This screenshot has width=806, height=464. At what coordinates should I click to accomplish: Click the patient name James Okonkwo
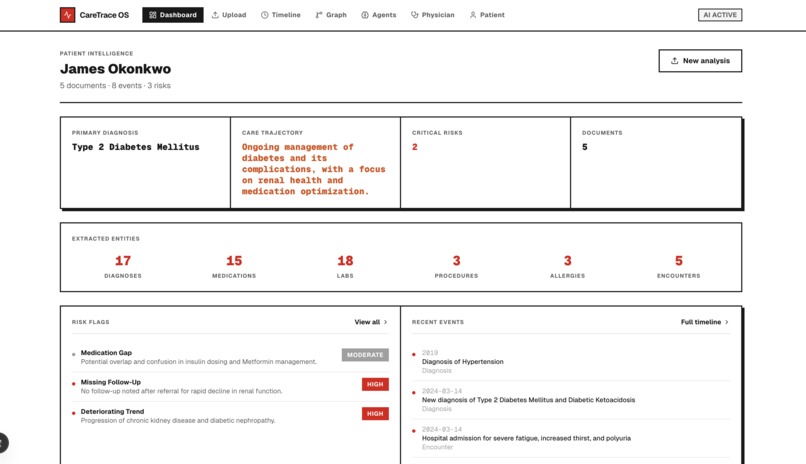pos(116,69)
